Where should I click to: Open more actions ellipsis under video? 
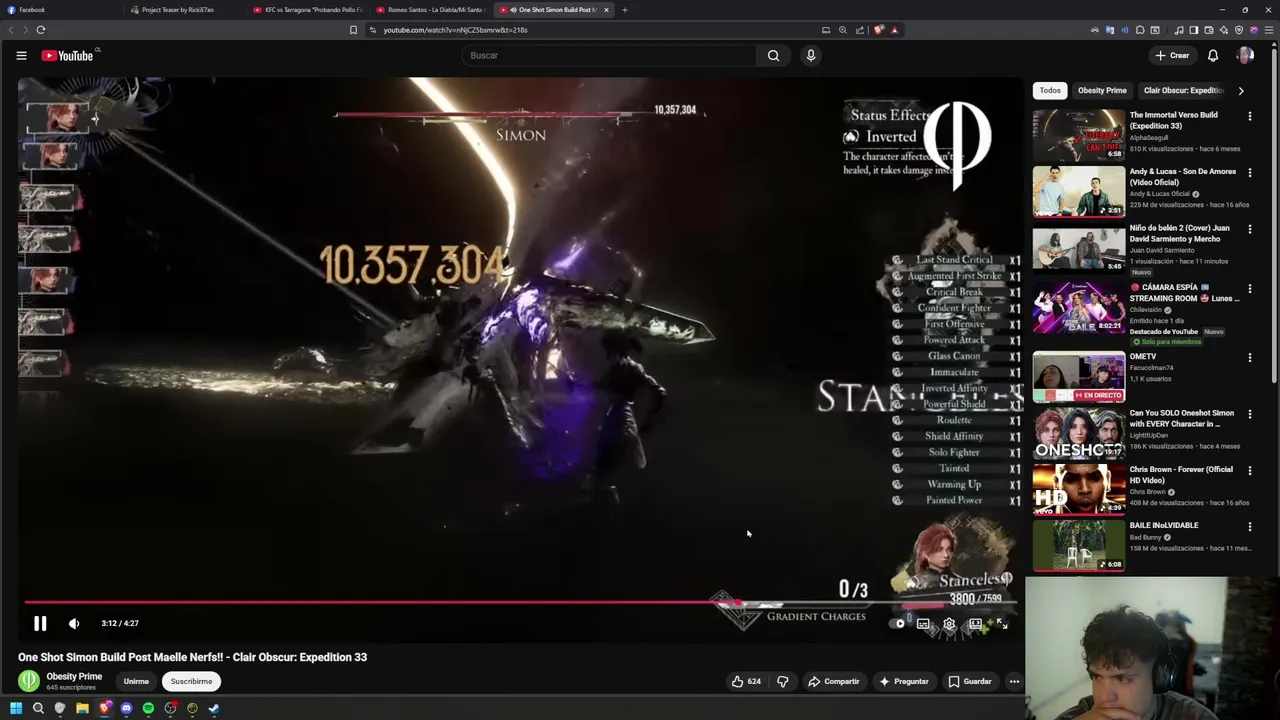point(1014,681)
